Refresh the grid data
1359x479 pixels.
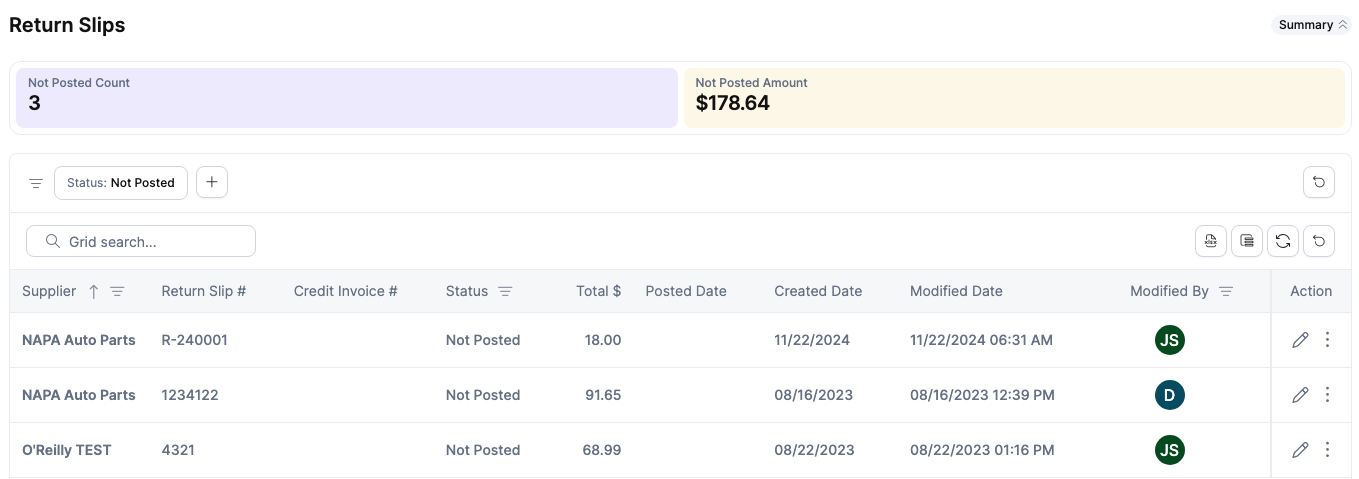pos(1283,241)
